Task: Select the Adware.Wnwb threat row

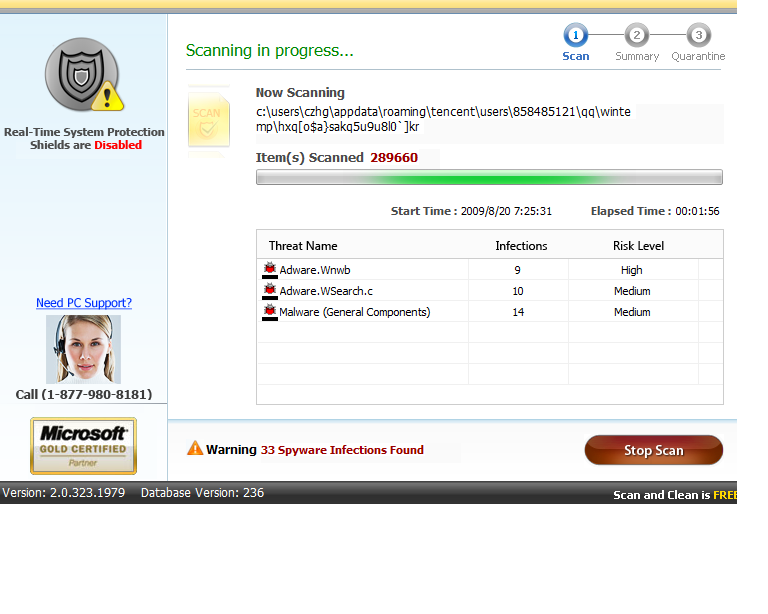Action: pyautogui.click(x=489, y=270)
